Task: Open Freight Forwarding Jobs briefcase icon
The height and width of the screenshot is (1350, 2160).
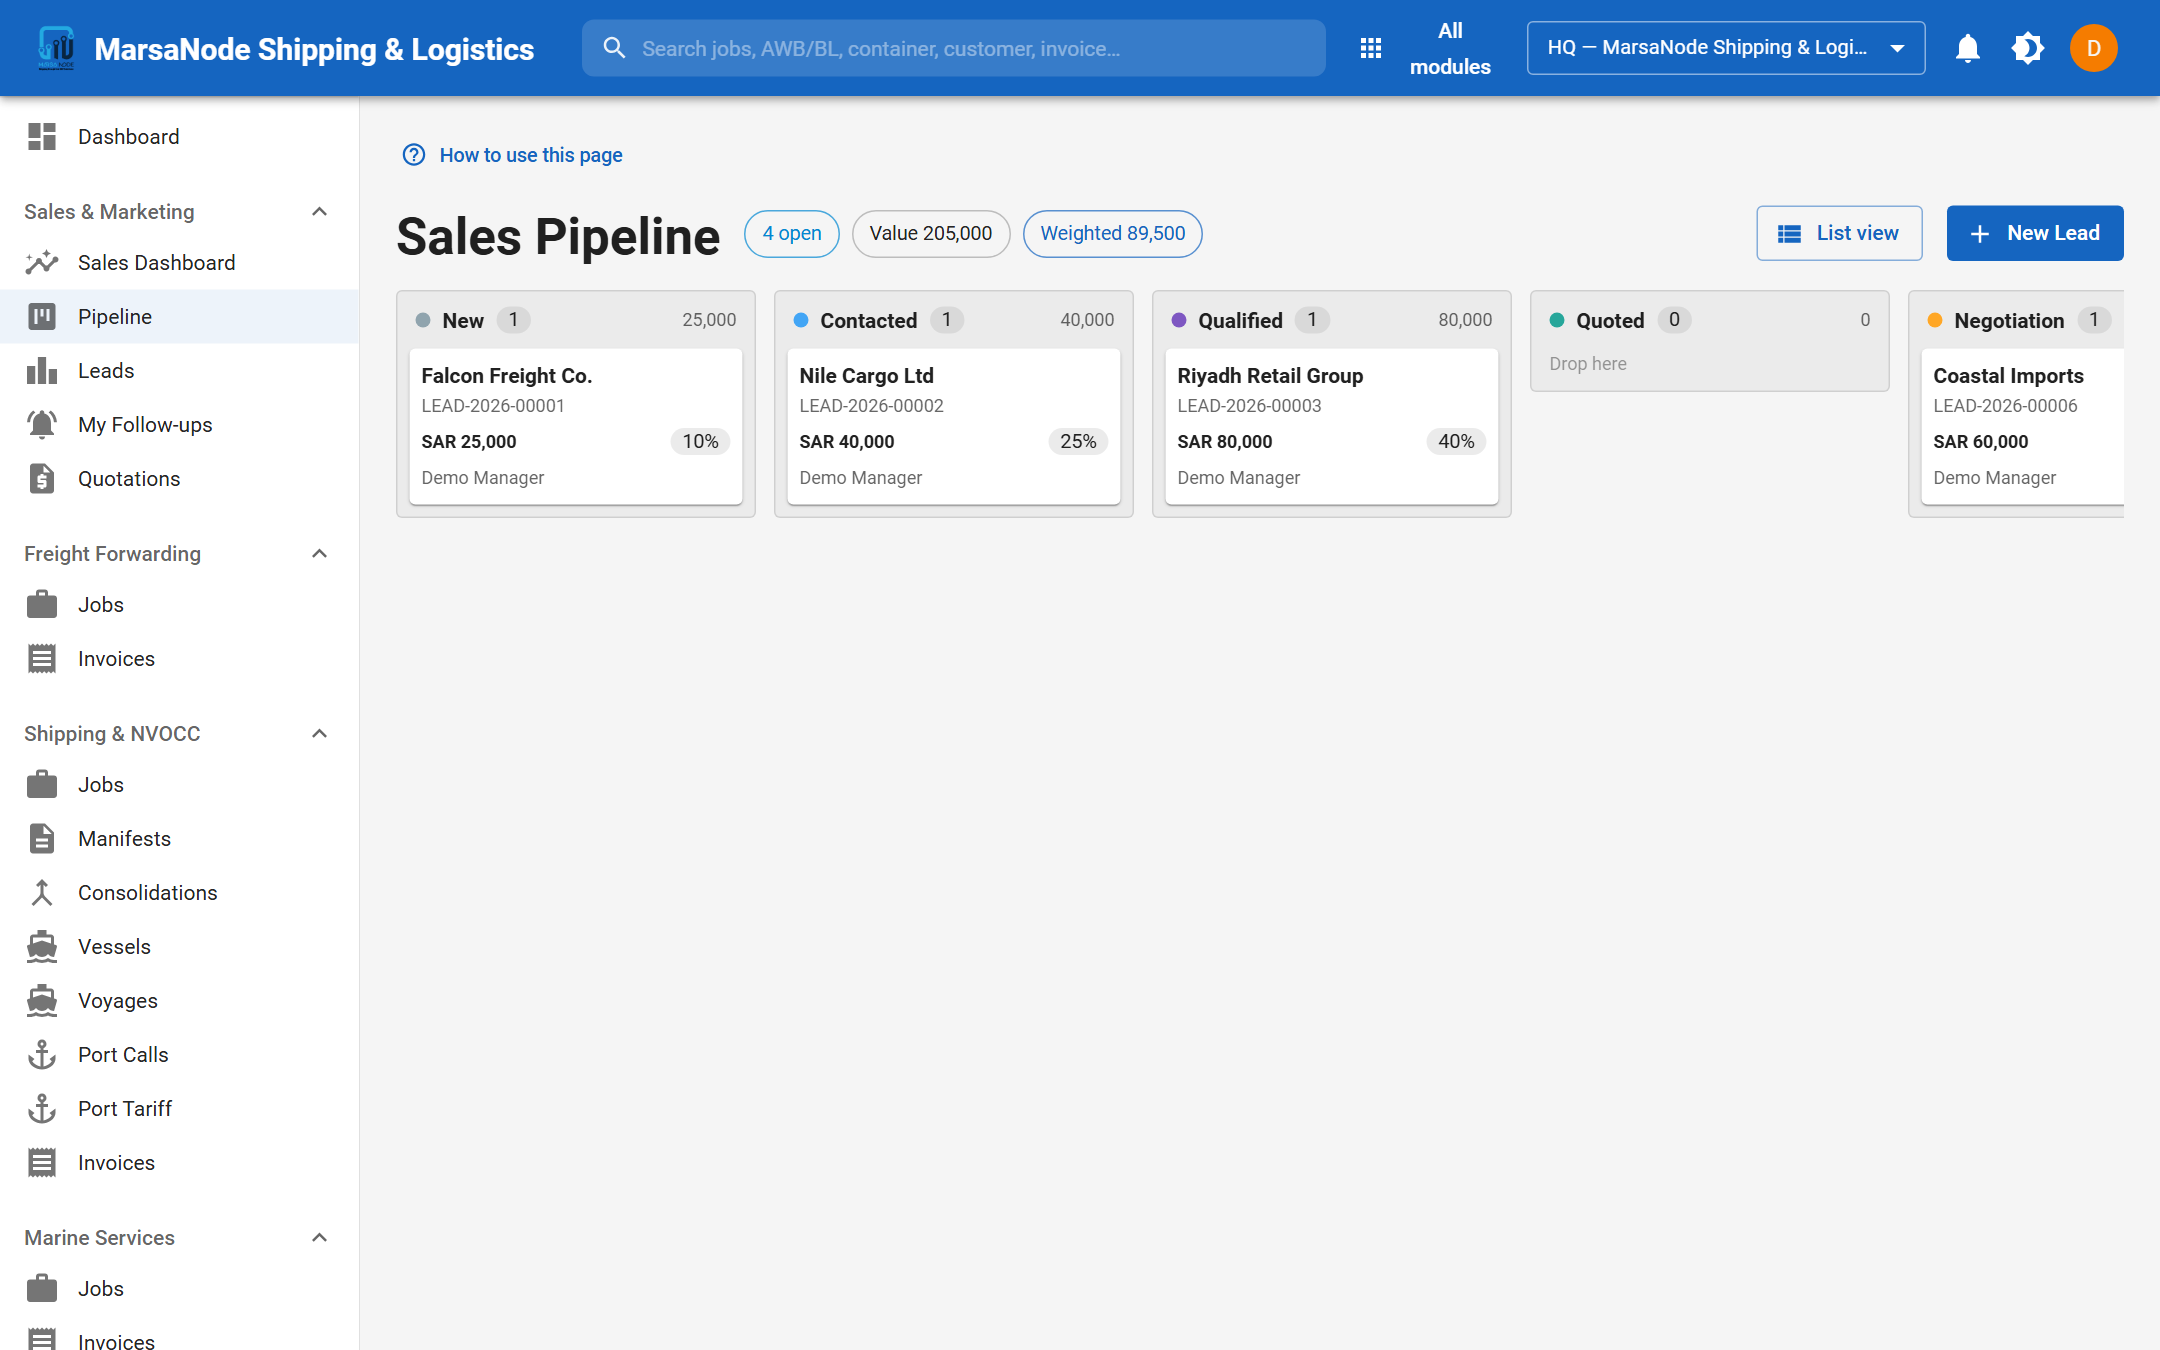Action: tap(42, 605)
